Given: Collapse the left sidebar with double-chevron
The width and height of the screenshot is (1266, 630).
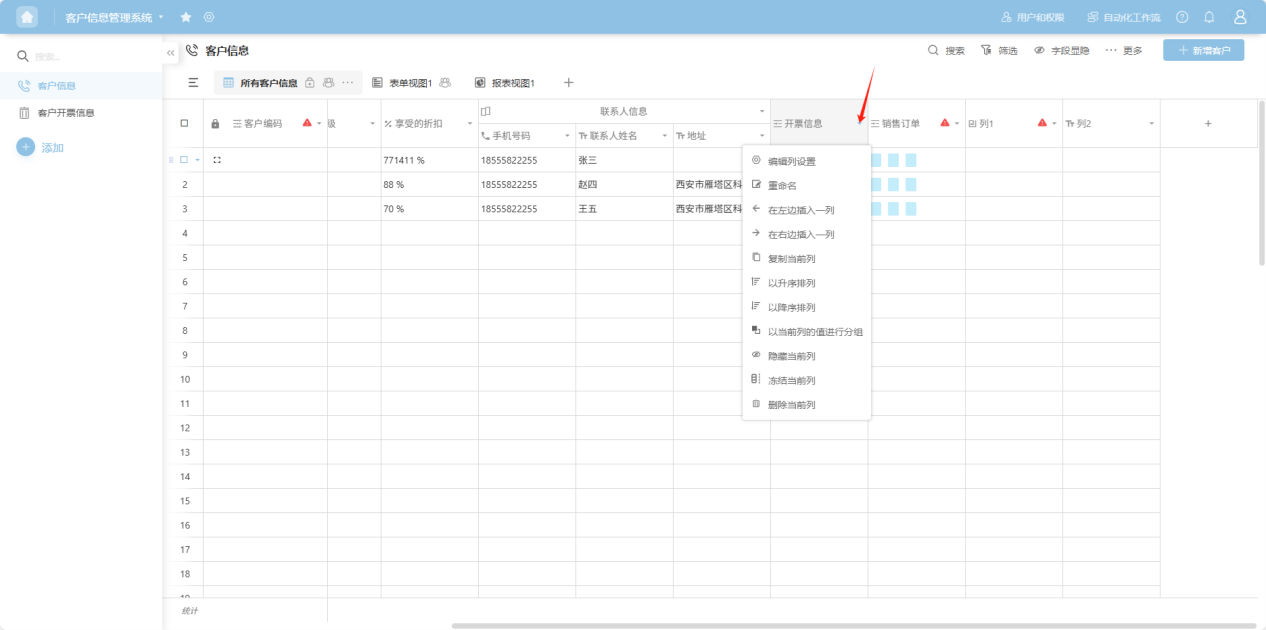Looking at the screenshot, I should [x=171, y=52].
